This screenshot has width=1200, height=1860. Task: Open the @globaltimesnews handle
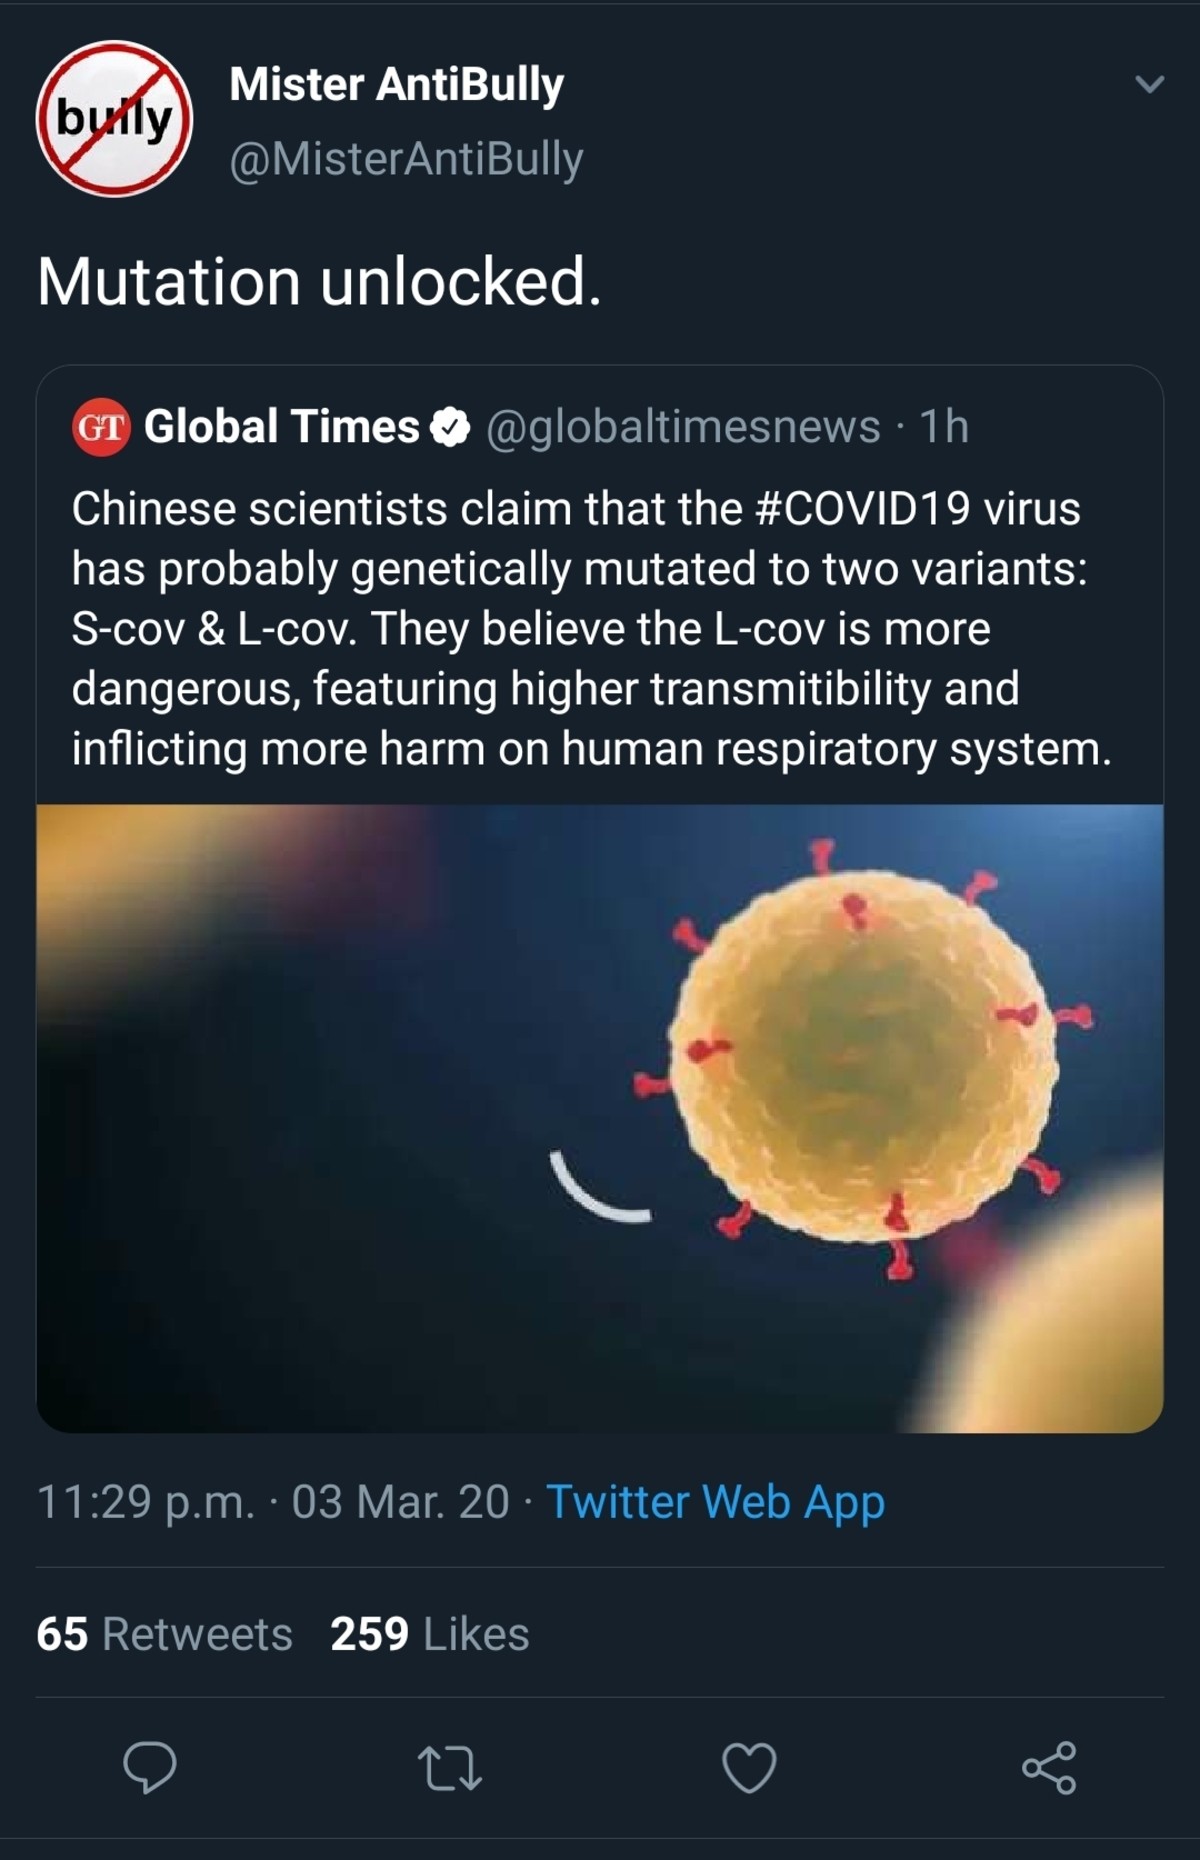pos(683,427)
